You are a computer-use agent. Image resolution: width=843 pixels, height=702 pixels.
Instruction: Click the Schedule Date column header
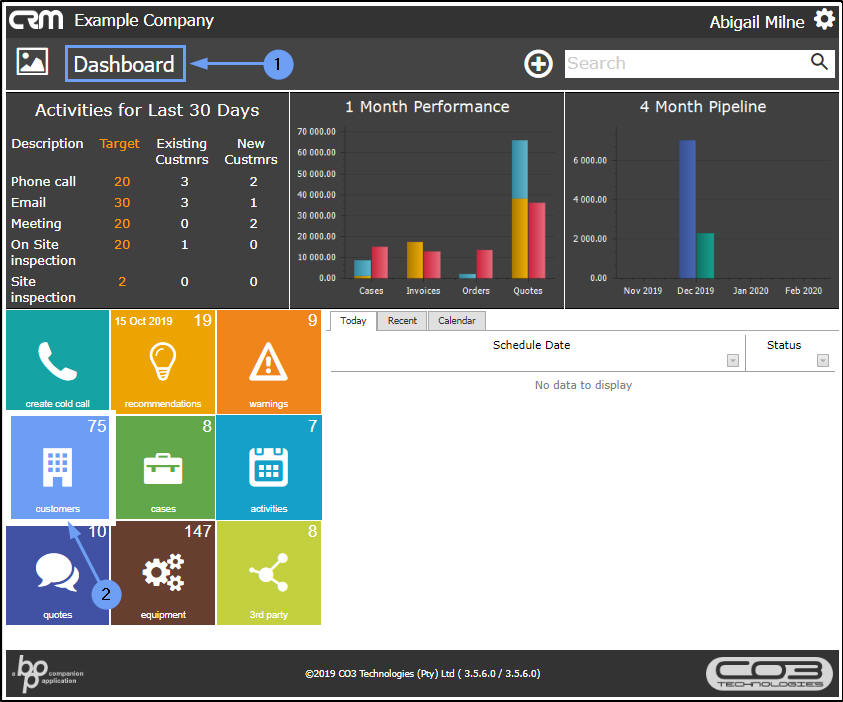click(x=531, y=345)
